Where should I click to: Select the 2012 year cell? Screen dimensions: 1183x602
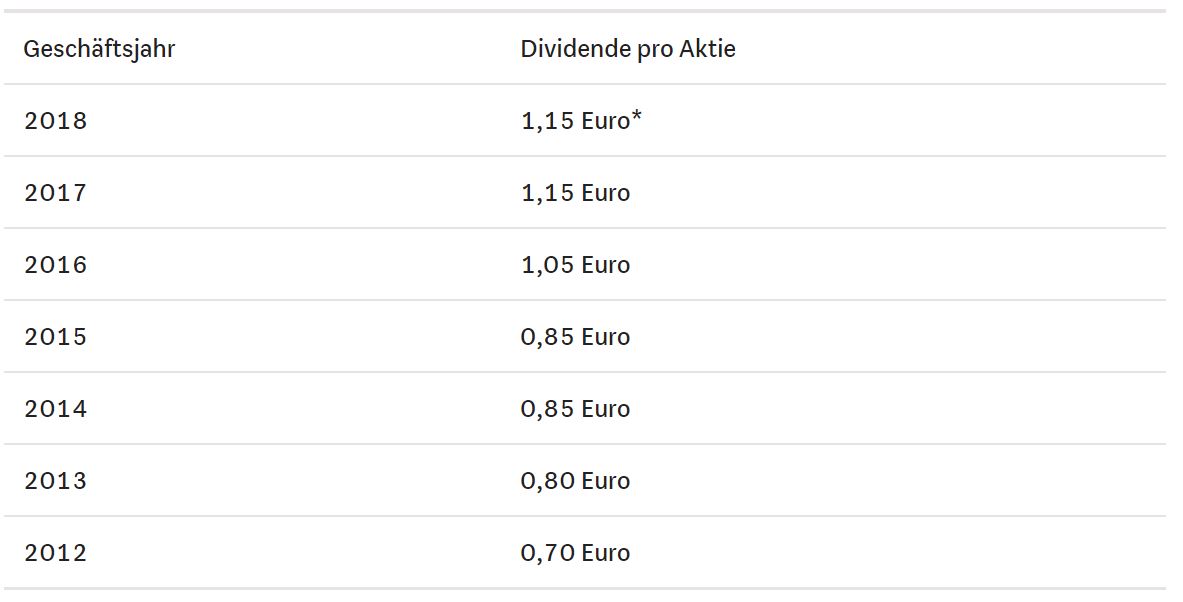coord(56,553)
